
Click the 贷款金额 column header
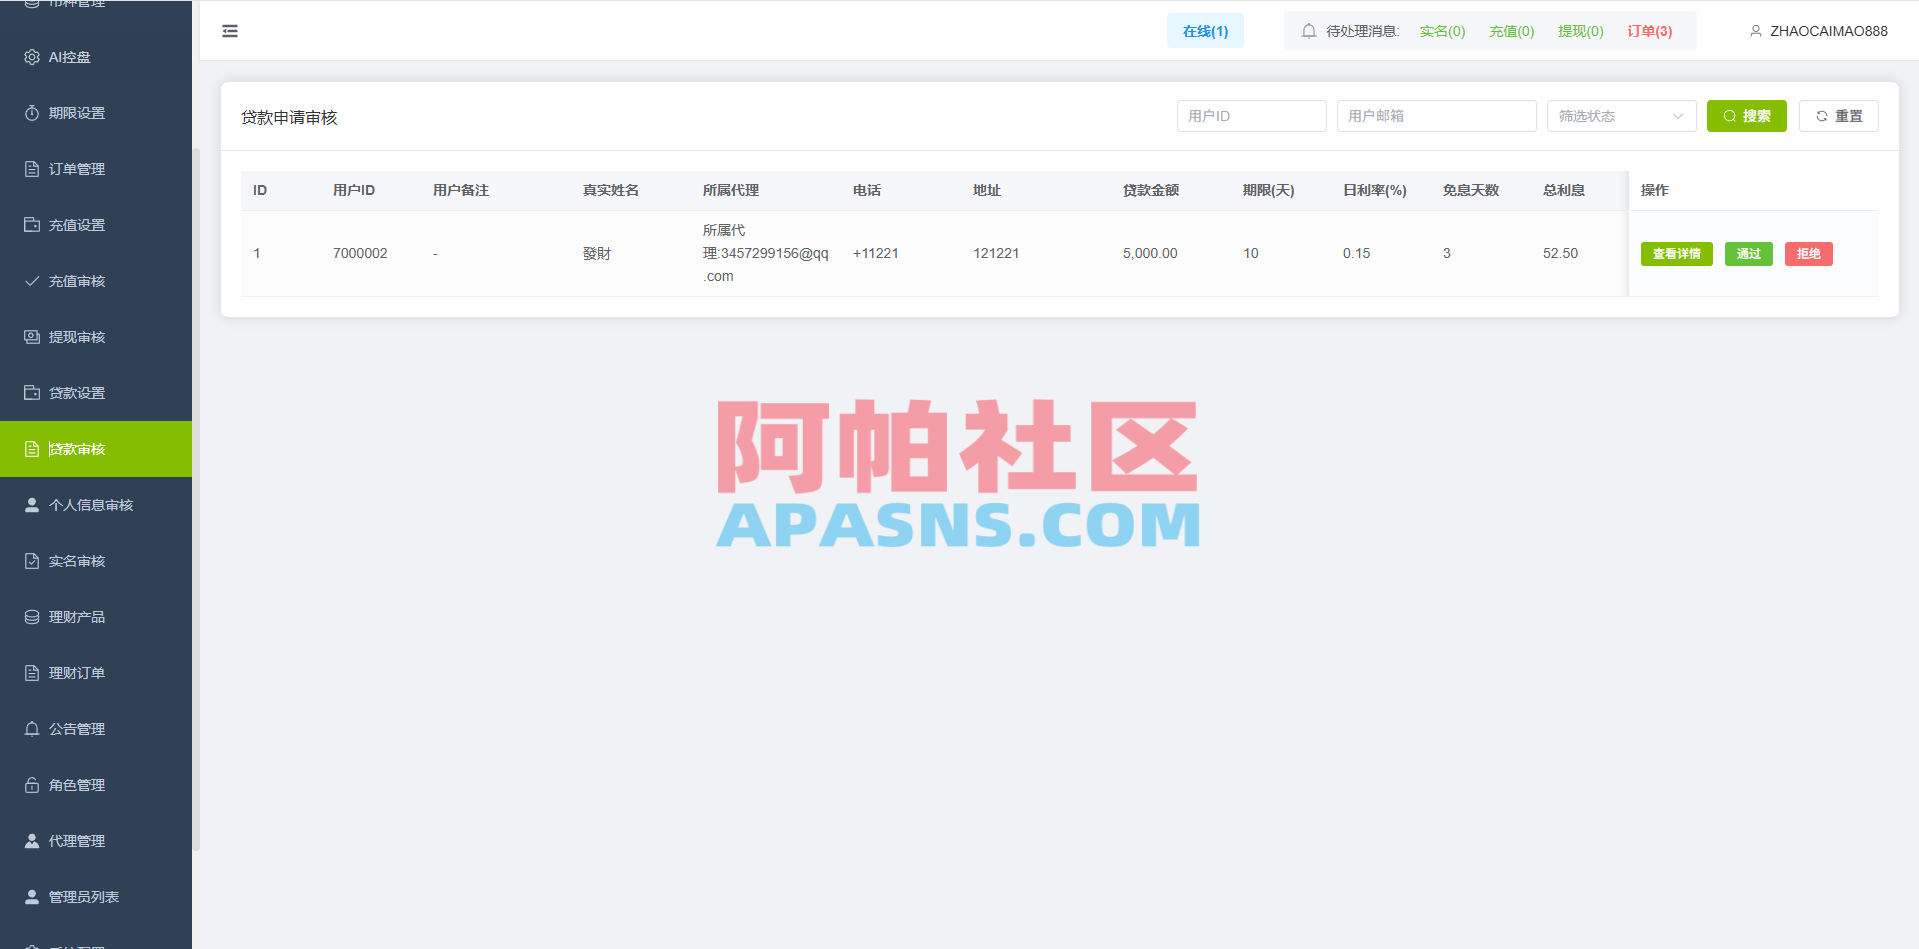point(1151,190)
